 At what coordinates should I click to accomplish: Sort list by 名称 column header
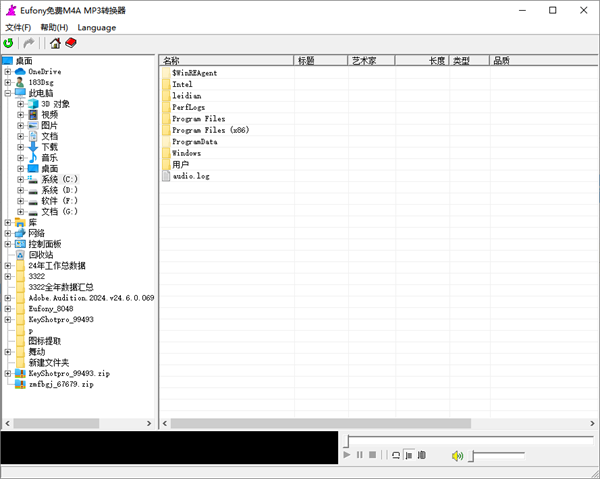(x=225, y=61)
